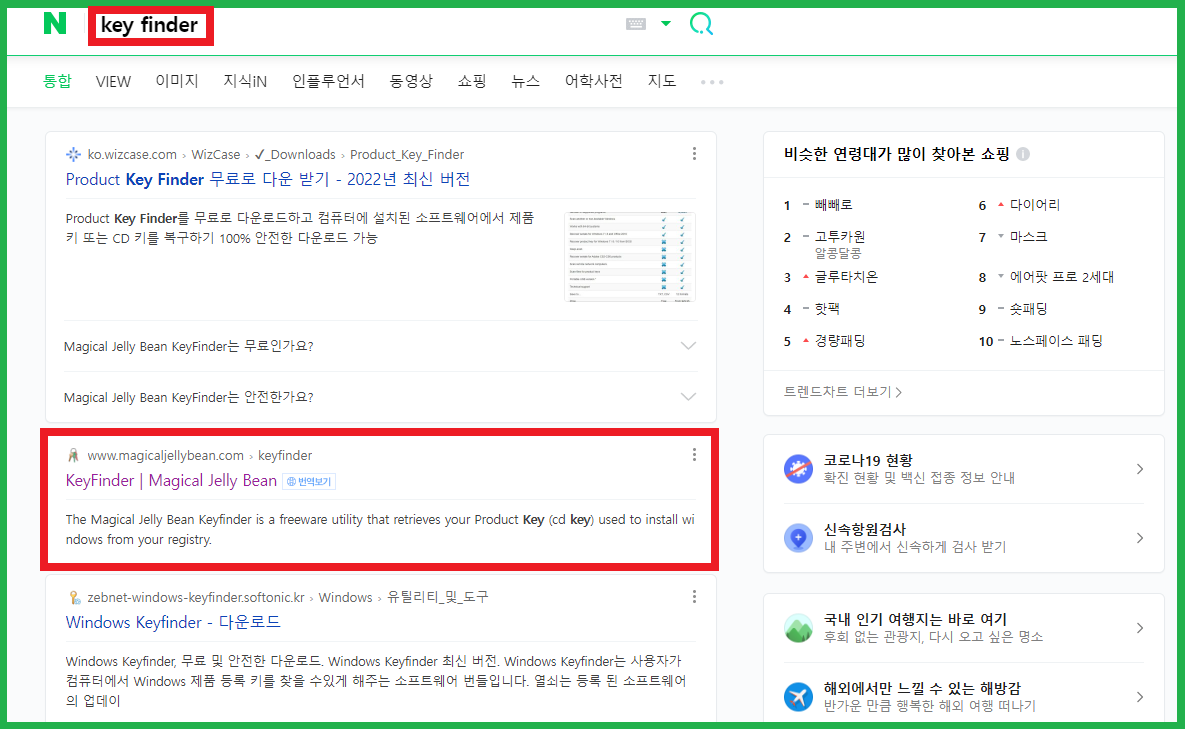Open options menu for the WizCase result
This screenshot has width=1185, height=729.
(694, 153)
